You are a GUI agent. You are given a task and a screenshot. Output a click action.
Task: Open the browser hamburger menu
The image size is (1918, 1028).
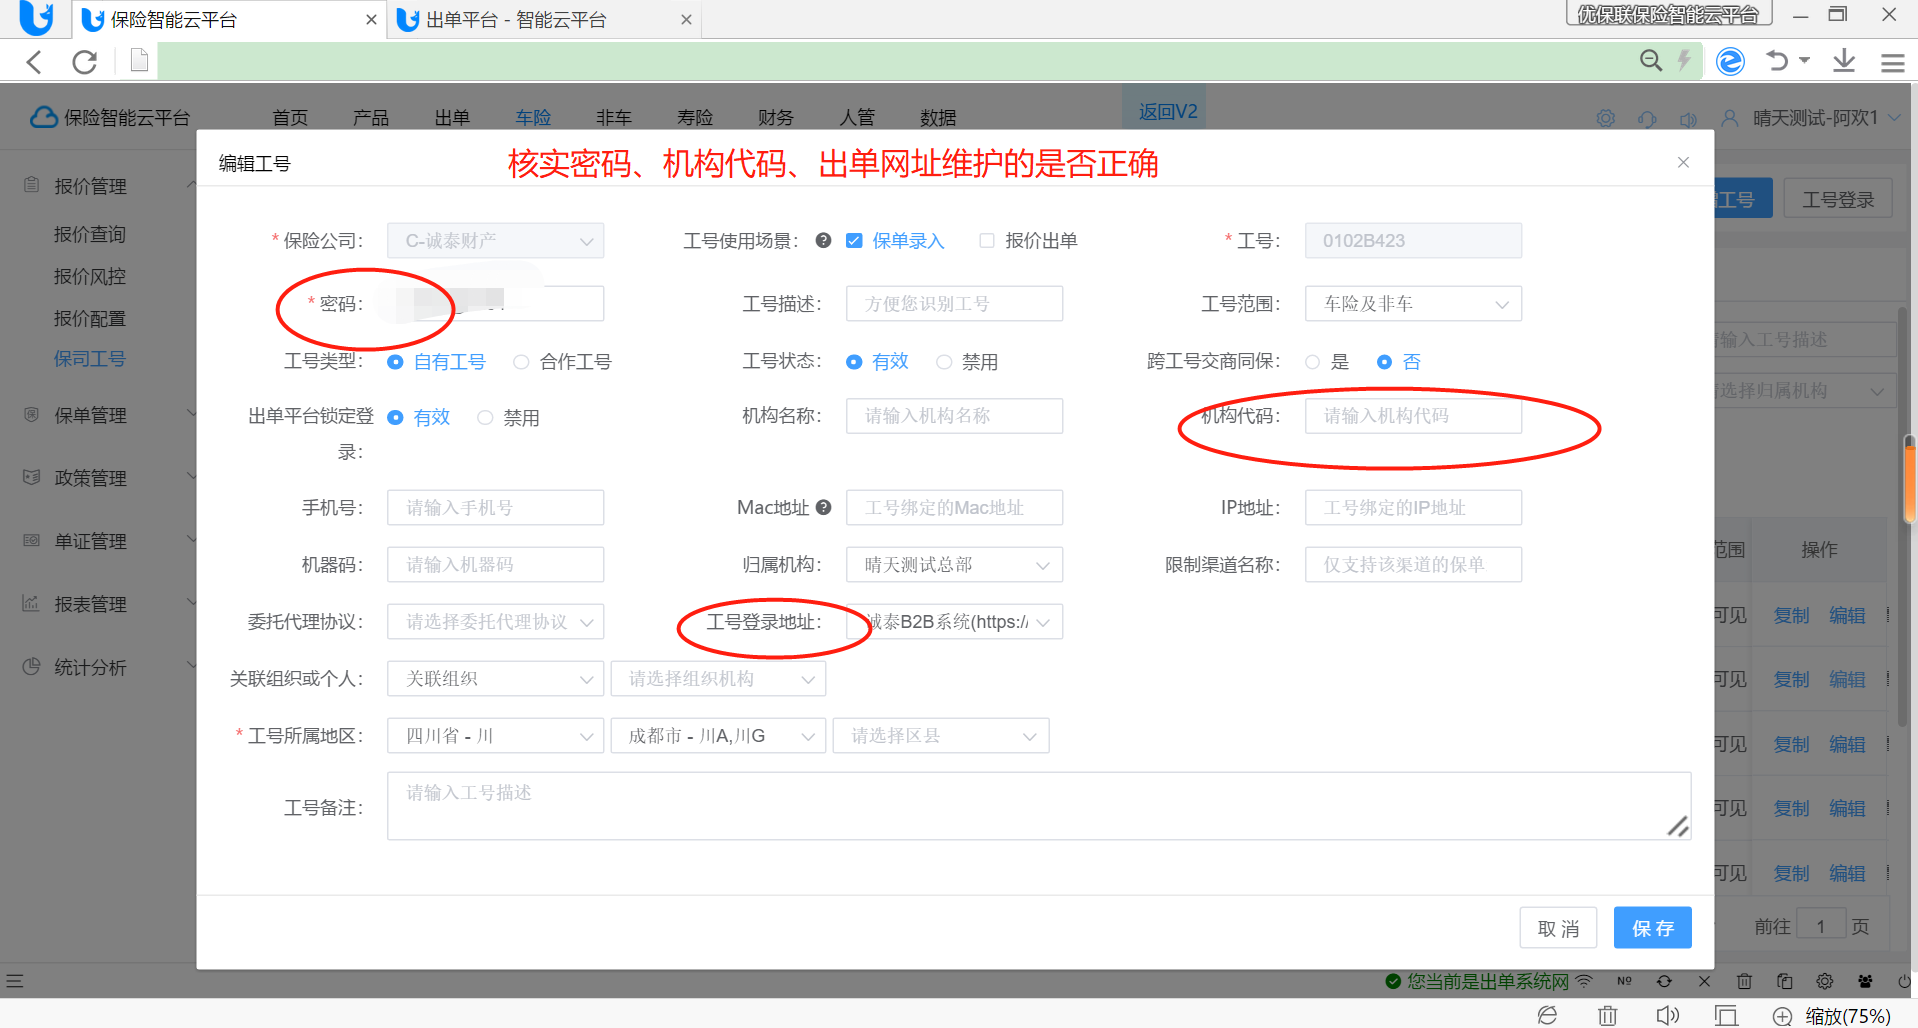[1892, 62]
